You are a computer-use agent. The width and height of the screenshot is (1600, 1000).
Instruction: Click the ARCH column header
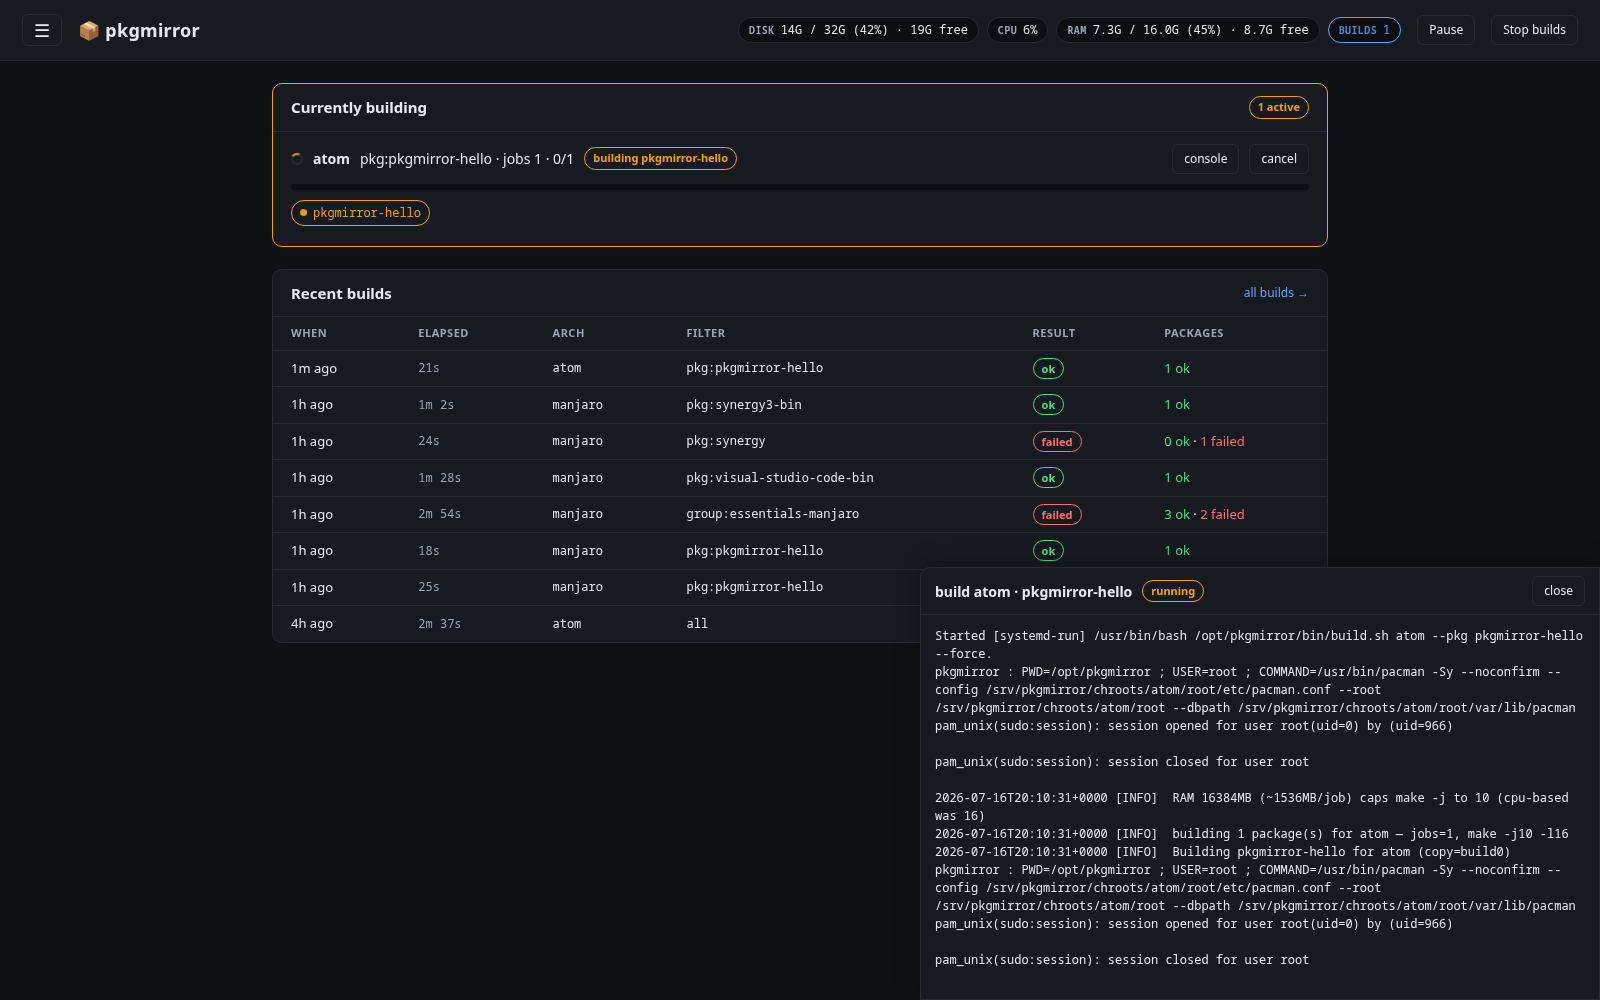[568, 333]
